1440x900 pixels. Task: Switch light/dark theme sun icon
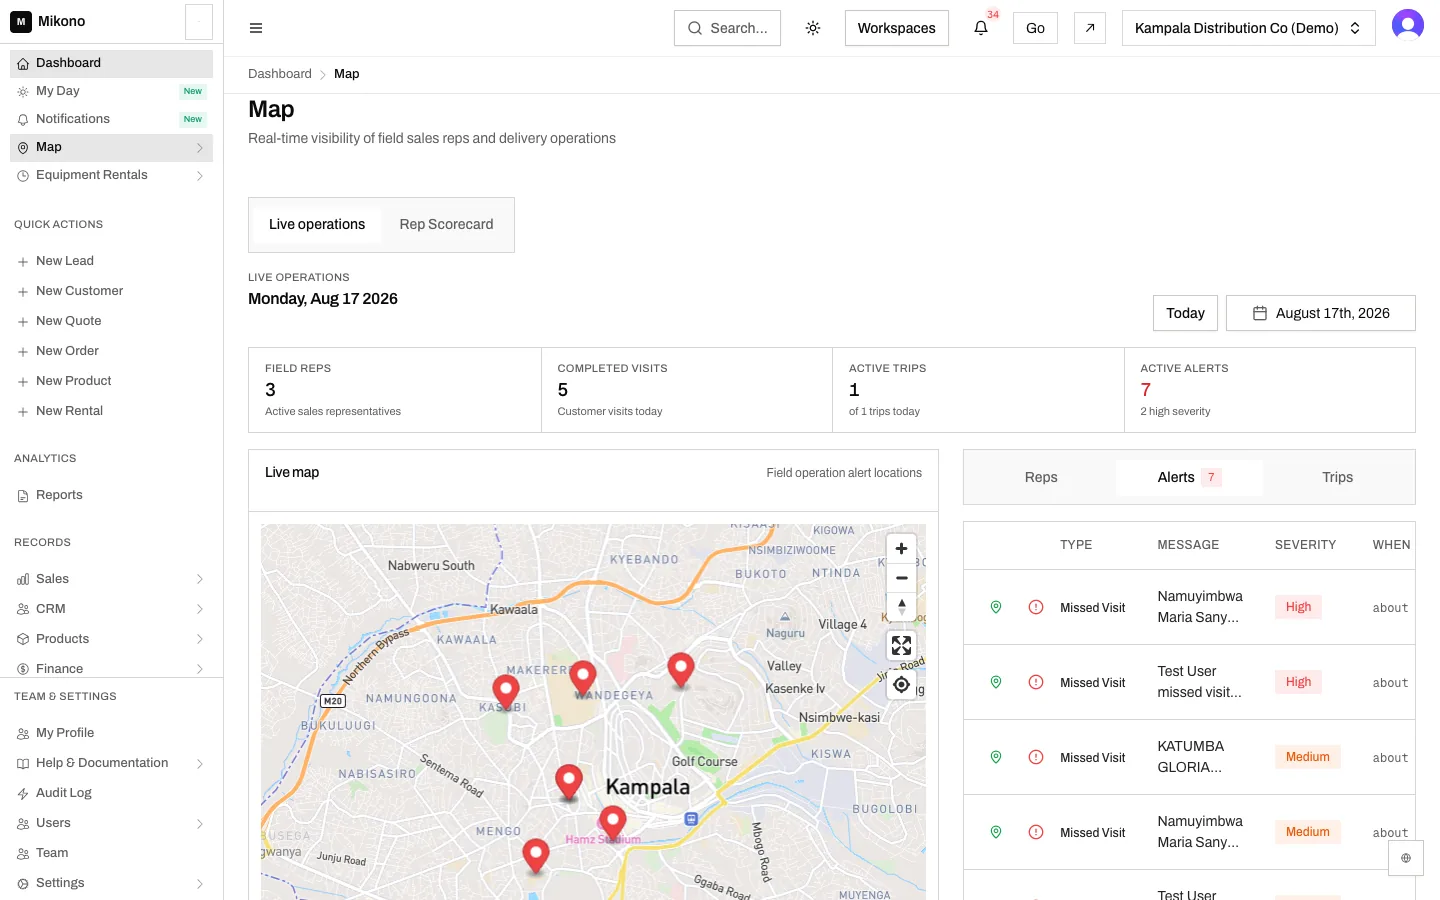[x=813, y=28]
